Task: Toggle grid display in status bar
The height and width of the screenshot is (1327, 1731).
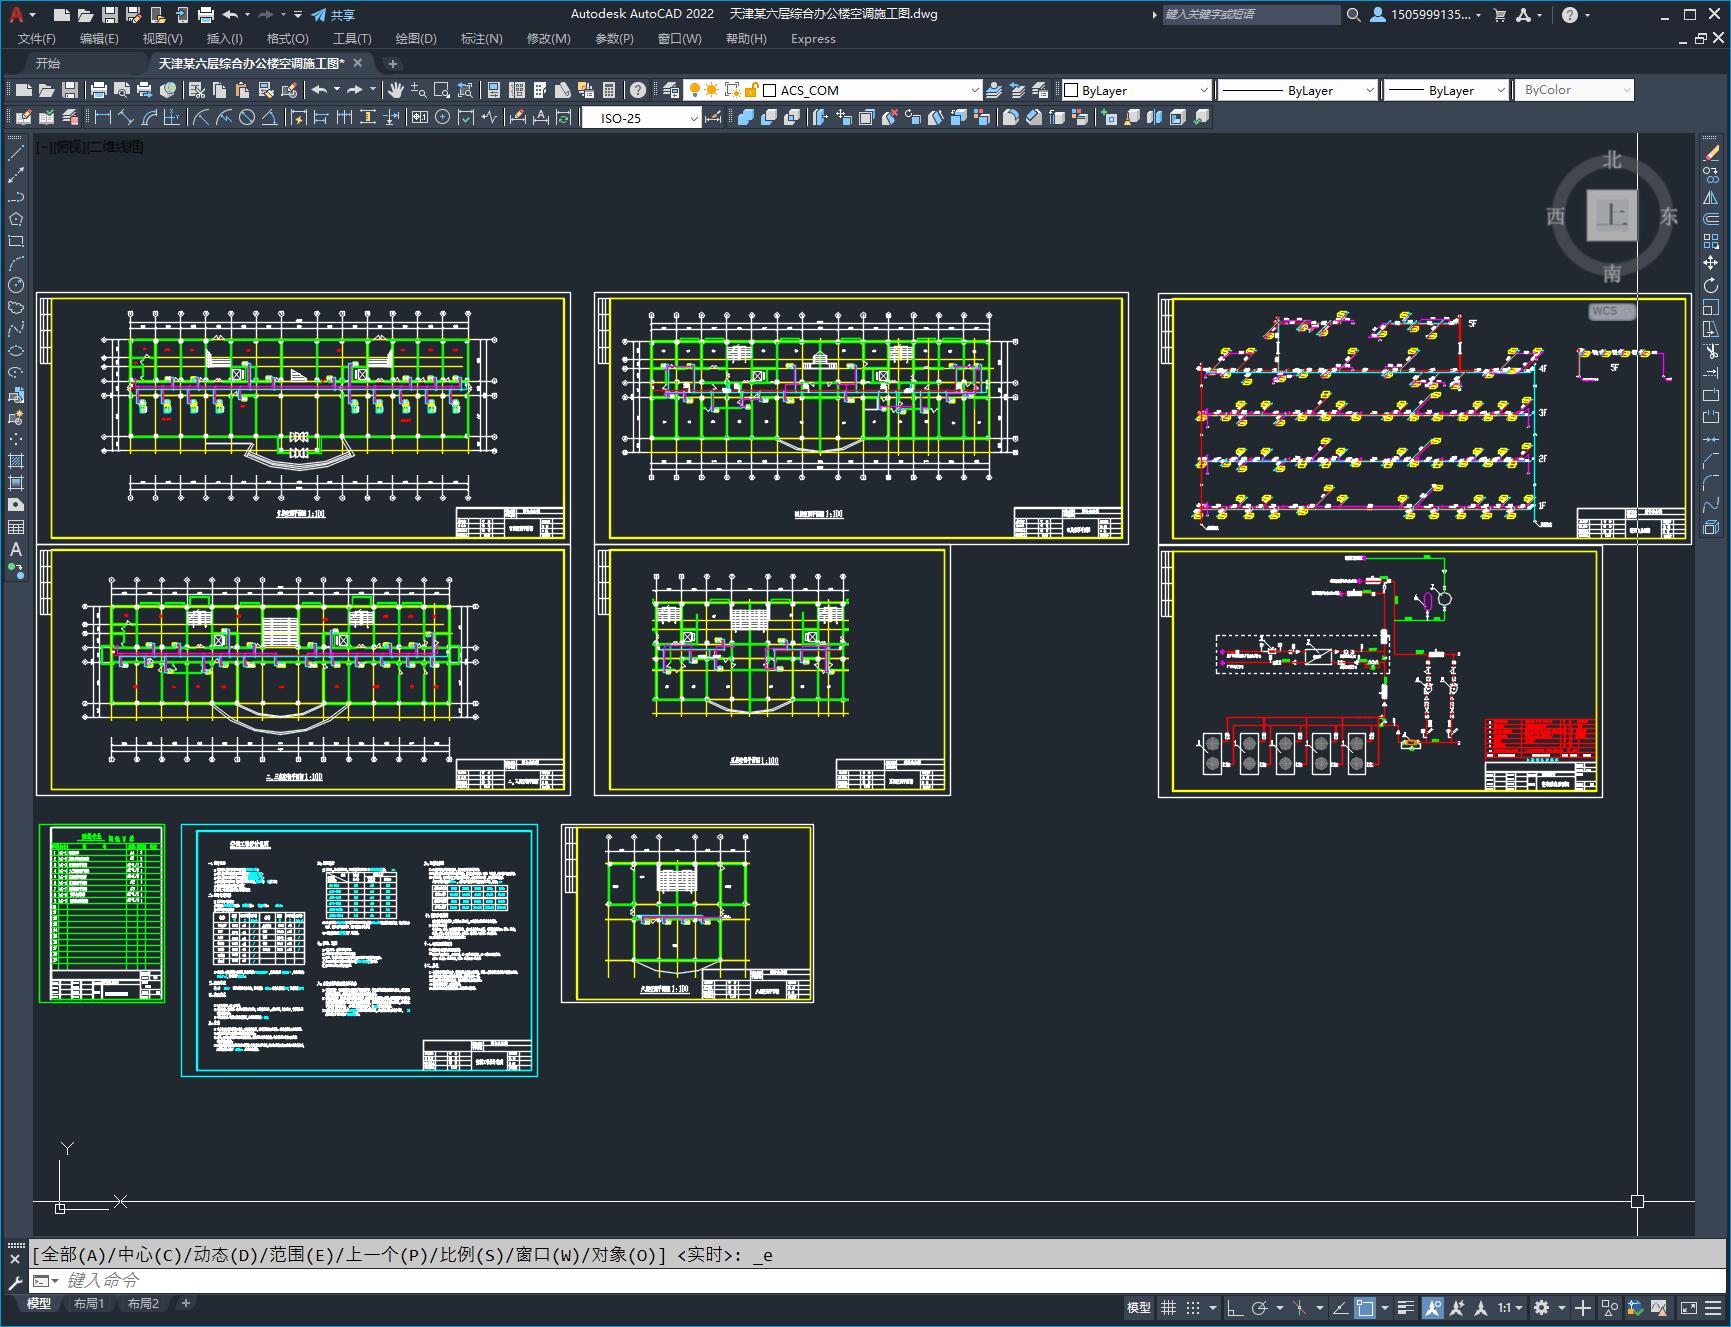Action: [1168, 1308]
